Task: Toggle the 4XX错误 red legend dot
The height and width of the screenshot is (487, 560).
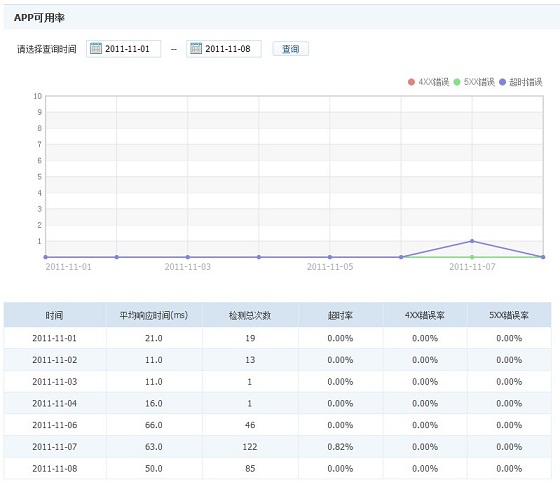Action: 411,82
